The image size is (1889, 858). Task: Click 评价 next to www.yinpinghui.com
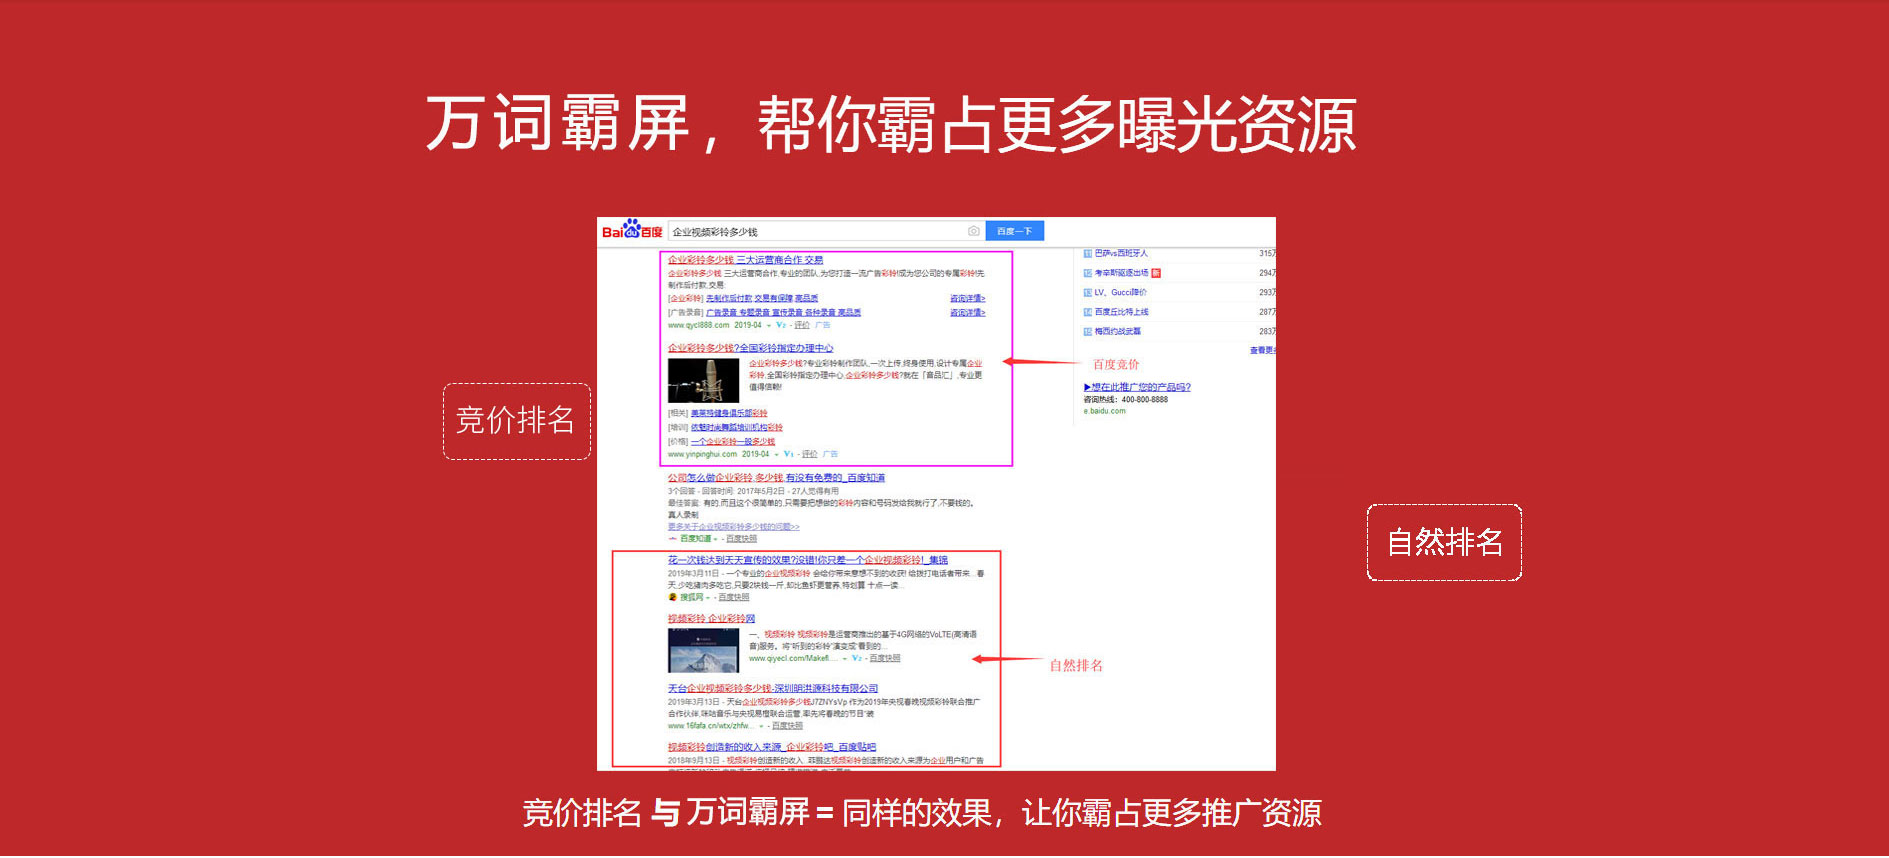(x=810, y=454)
